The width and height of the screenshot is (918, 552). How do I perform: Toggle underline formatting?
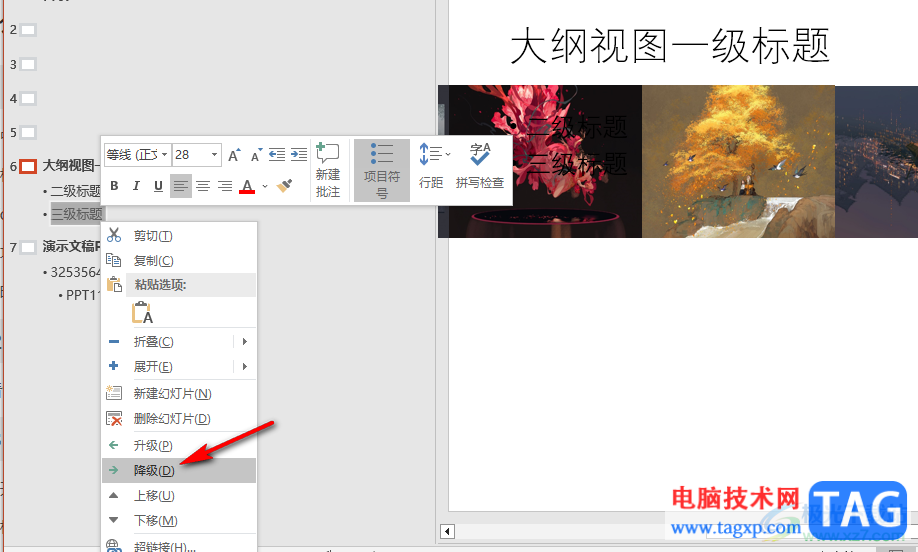tap(158, 186)
